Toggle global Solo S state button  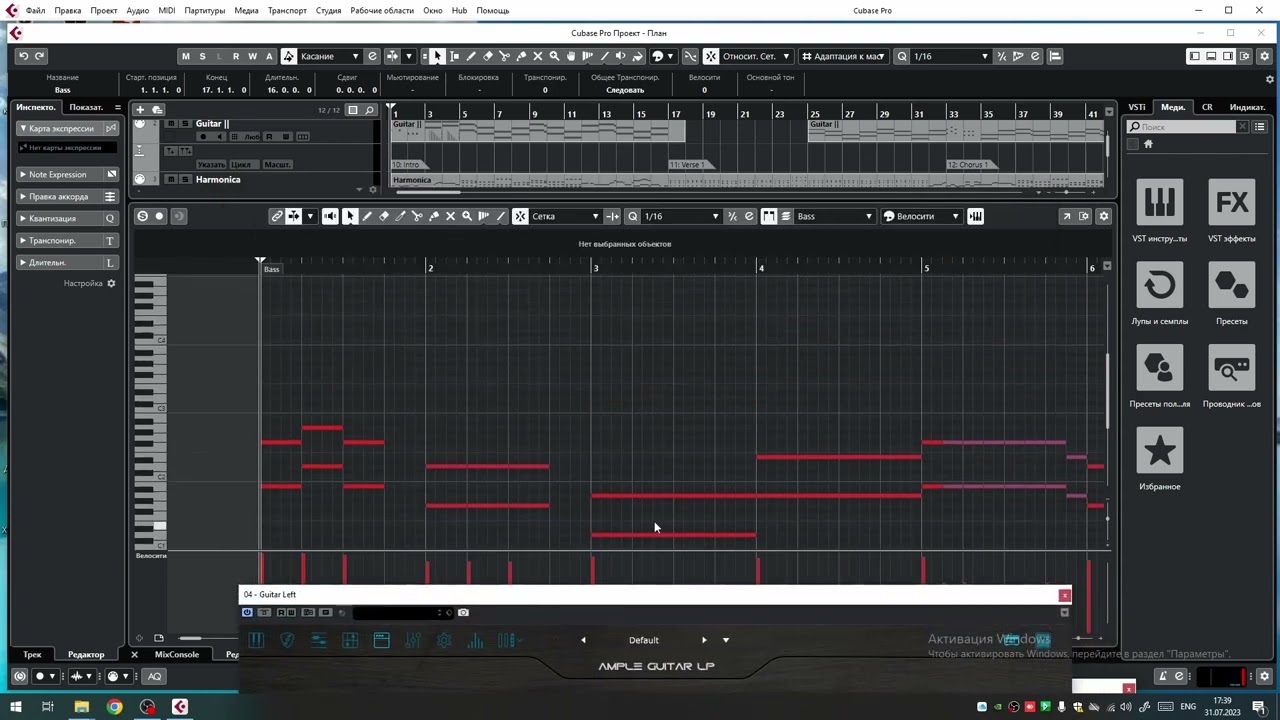[x=202, y=56]
